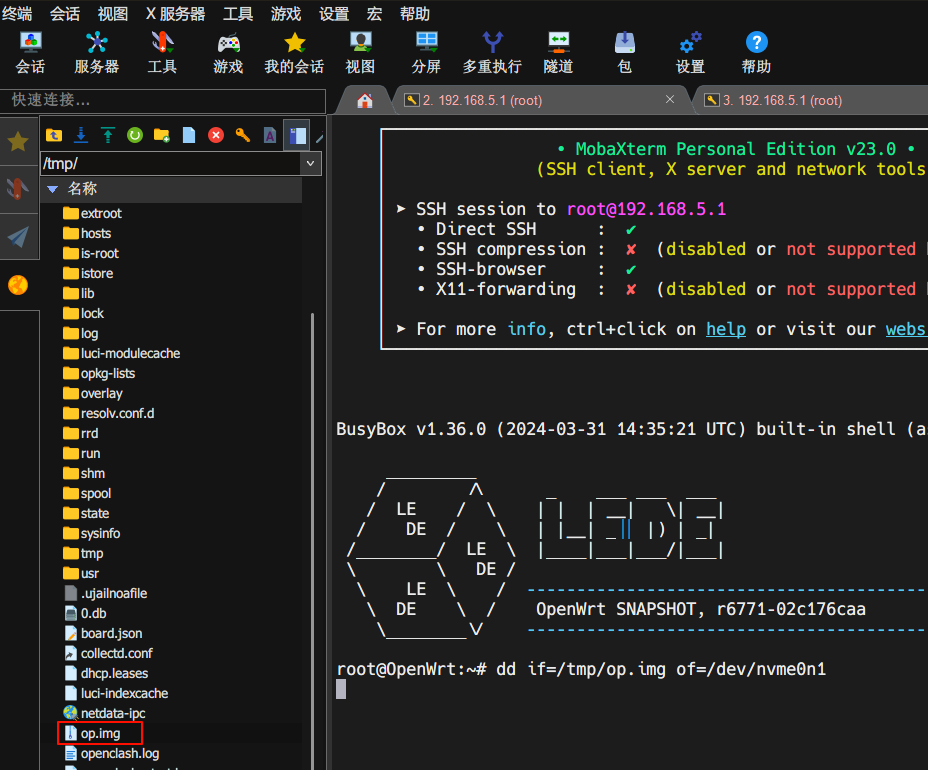Click the 名称 column sort triangle
The height and width of the screenshot is (770, 928).
(x=52, y=189)
